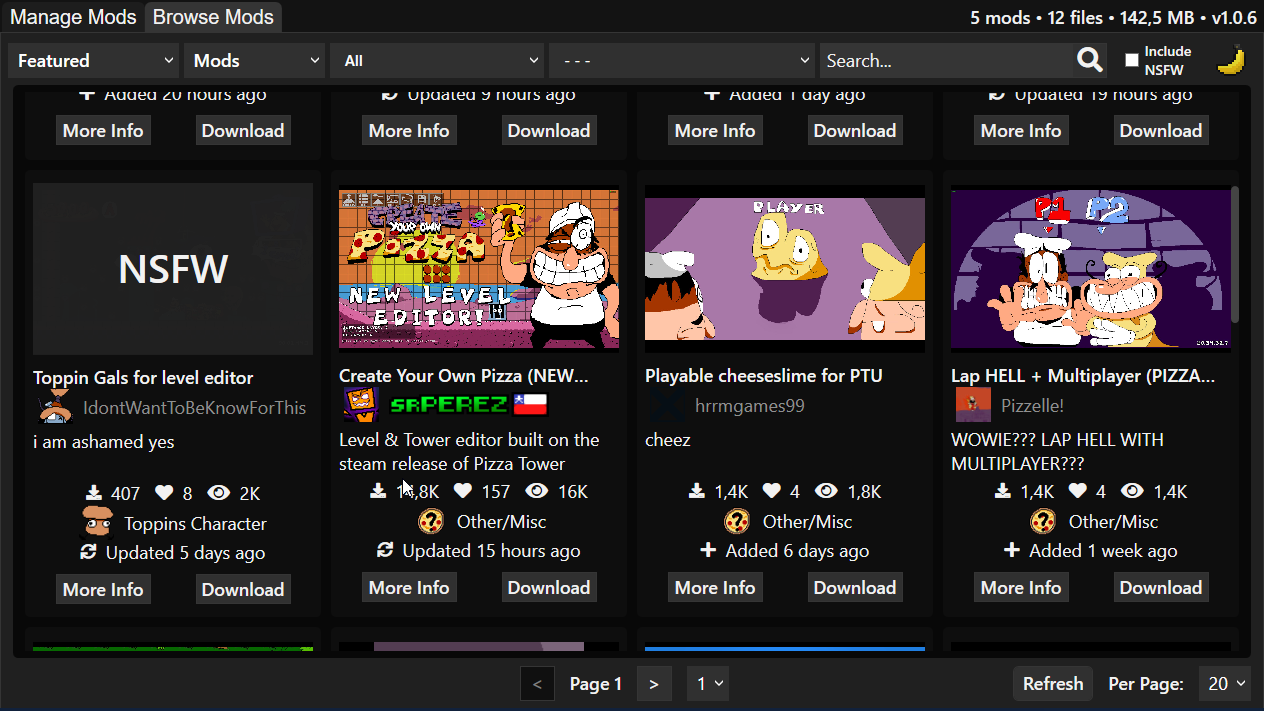Click the views eye icon on Toppin Gals
This screenshot has height=711, width=1264.
tap(219, 493)
